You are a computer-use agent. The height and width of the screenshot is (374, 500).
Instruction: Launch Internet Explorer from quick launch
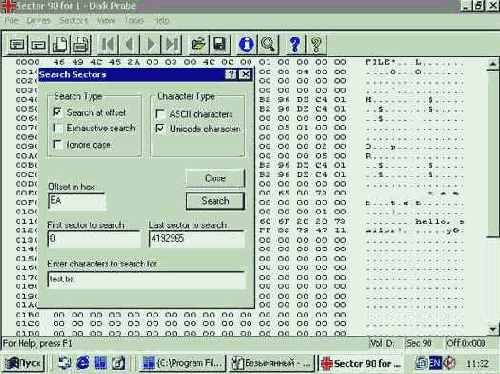click(x=82, y=363)
